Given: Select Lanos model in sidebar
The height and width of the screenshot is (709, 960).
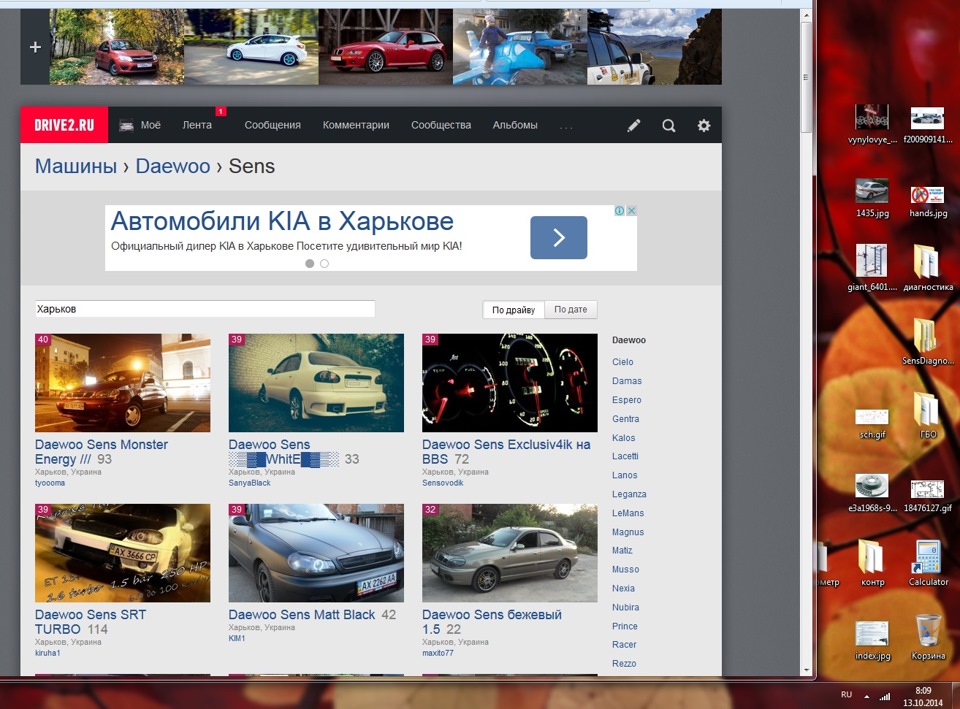Looking at the screenshot, I should [624, 475].
